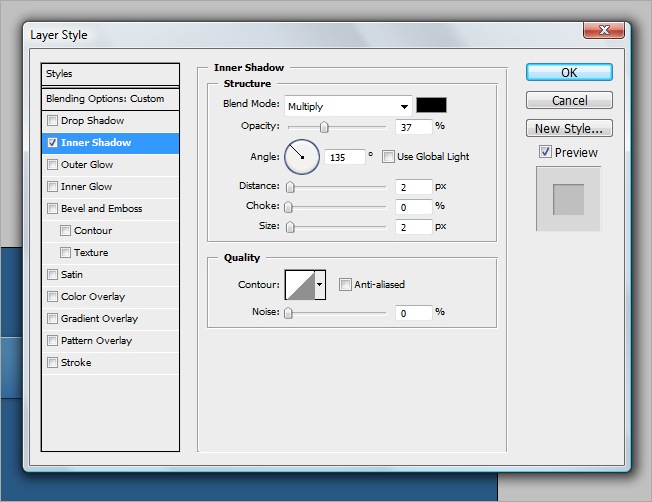Tick the Pattern Overlay checkbox
The height and width of the screenshot is (502, 652).
click(x=52, y=341)
